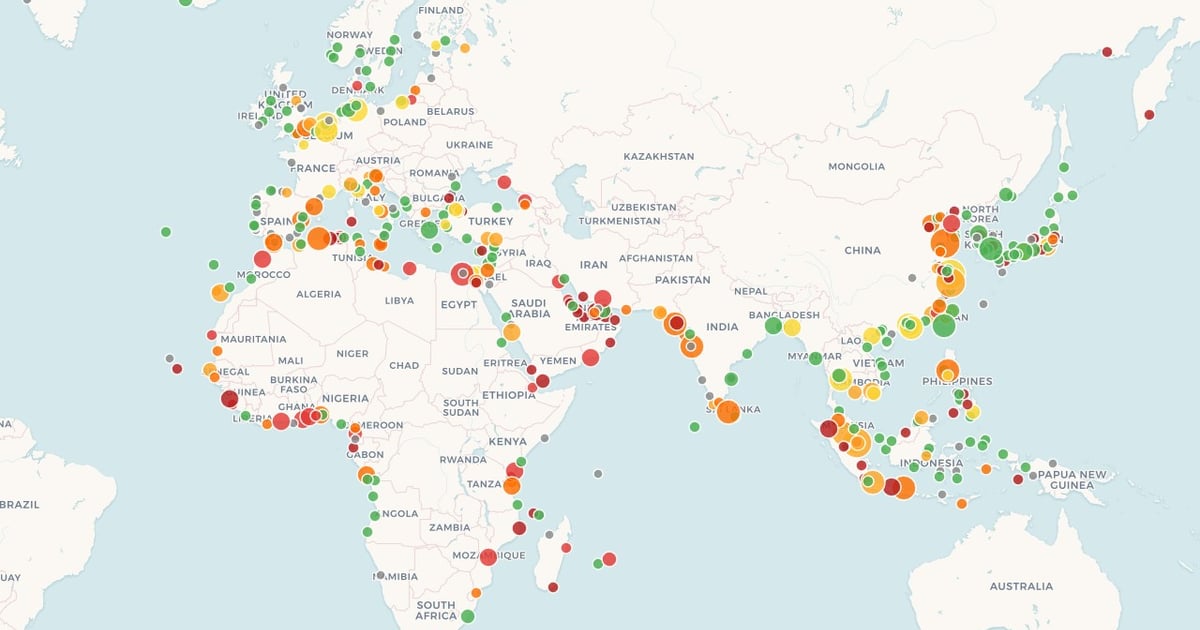
Task: Click the large green marker on Japan
Action: pos(990,248)
